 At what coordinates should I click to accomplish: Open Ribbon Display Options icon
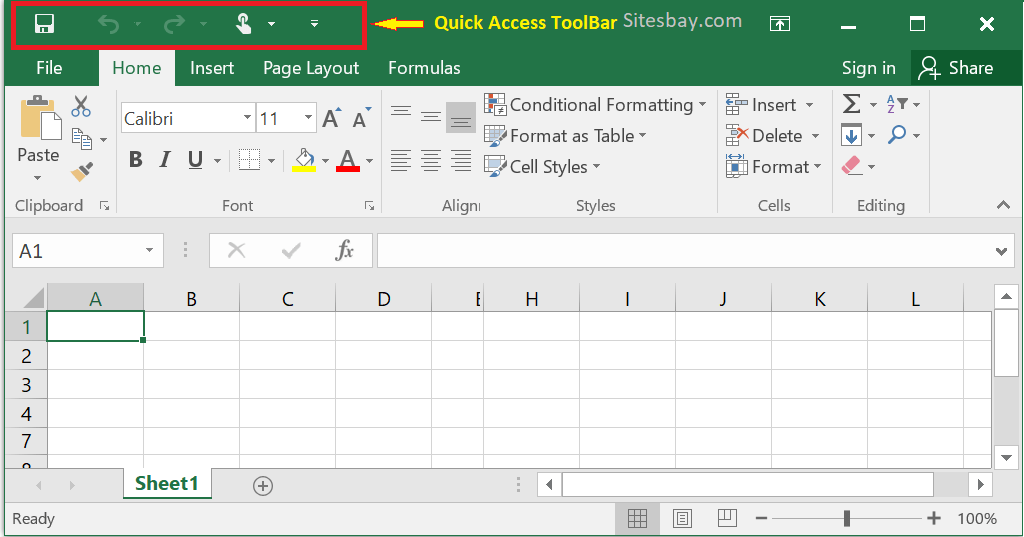780,24
